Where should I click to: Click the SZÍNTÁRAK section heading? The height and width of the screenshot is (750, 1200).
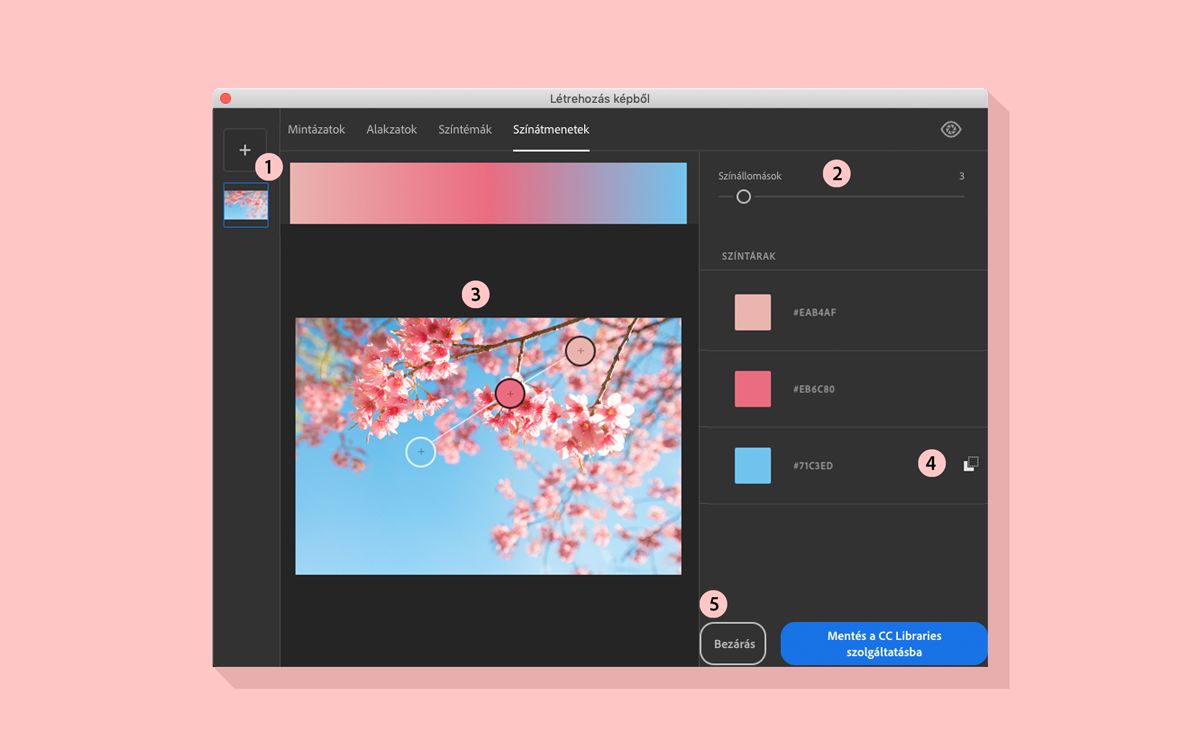click(x=749, y=256)
